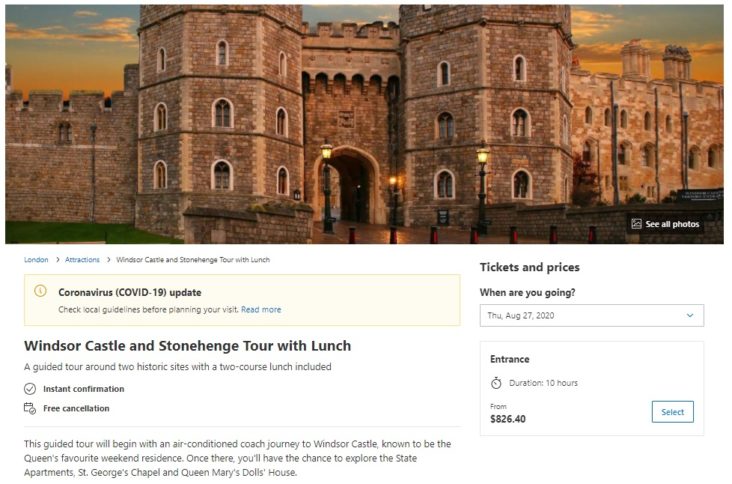Click the $826.40 price in the Entrance card
Image resolution: width=732 pixels, height=484 pixels.
click(508, 419)
